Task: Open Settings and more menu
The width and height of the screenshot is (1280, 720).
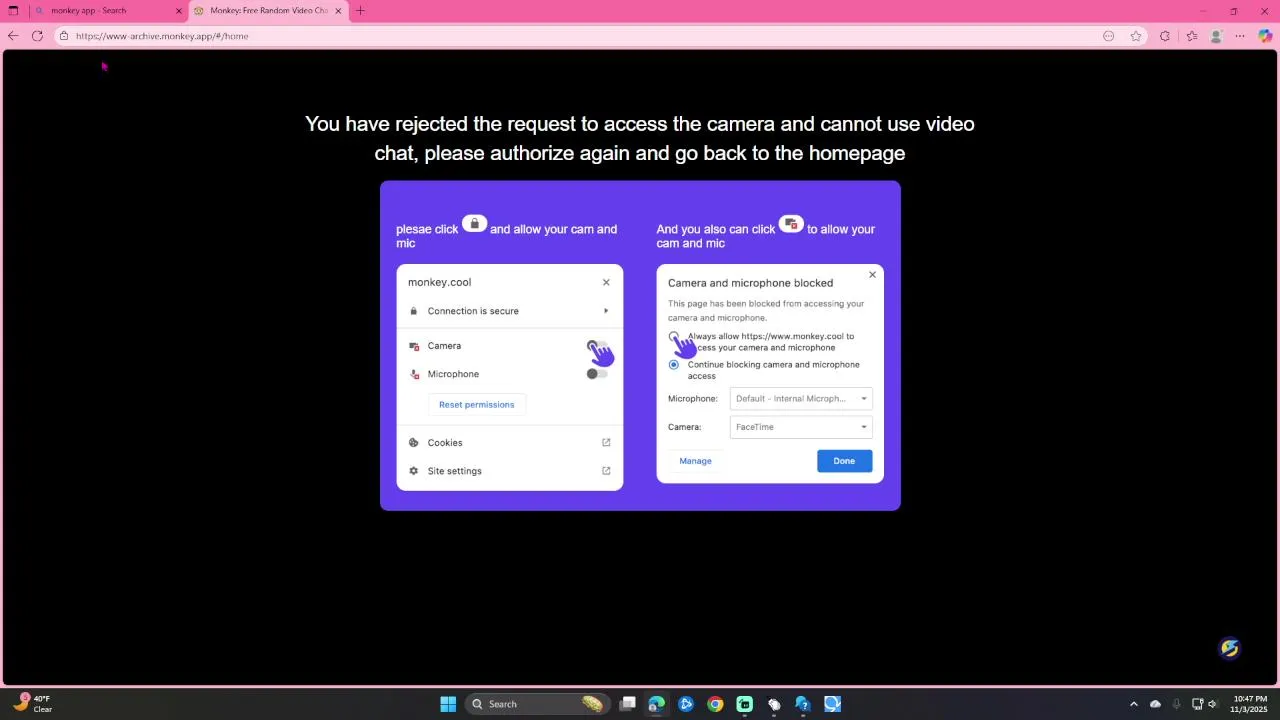Action: (1240, 36)
